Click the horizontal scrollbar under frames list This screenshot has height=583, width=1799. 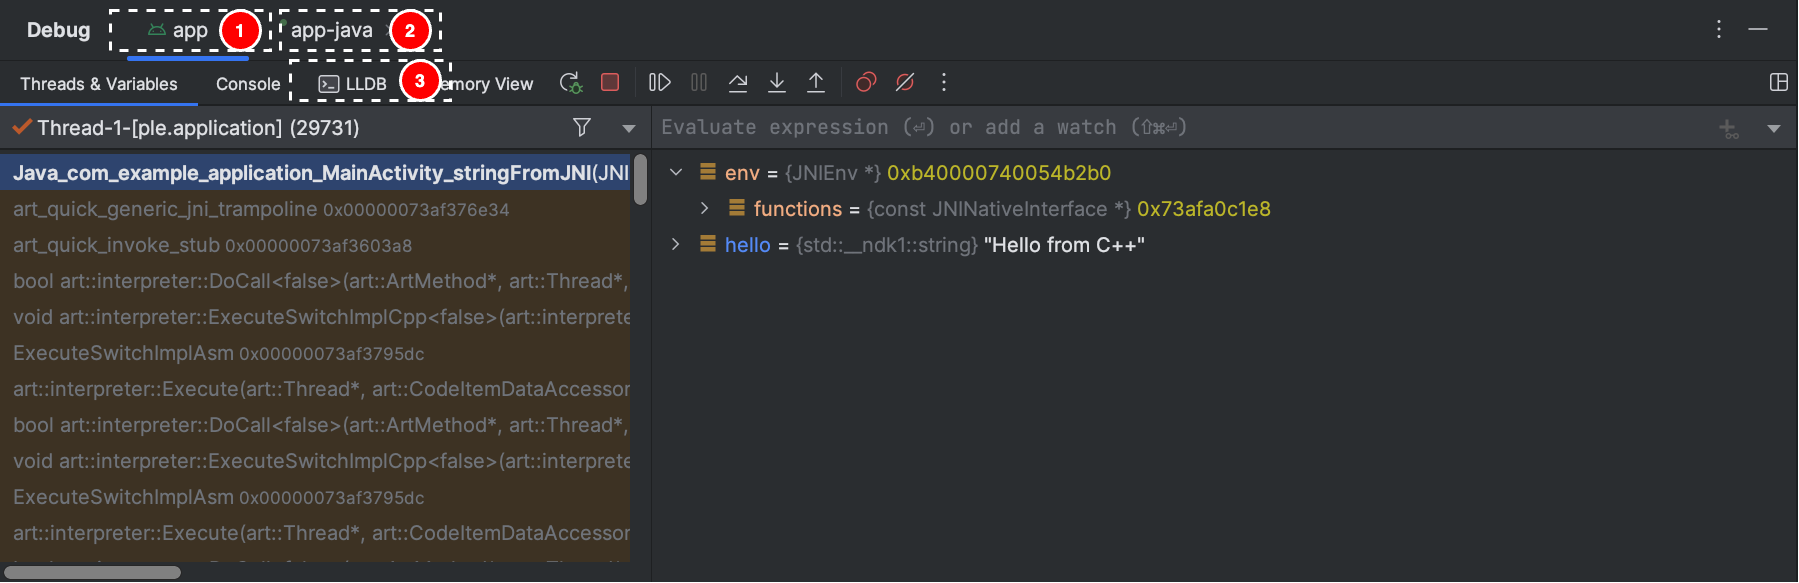pyautogui.click(x=92, y=572)
